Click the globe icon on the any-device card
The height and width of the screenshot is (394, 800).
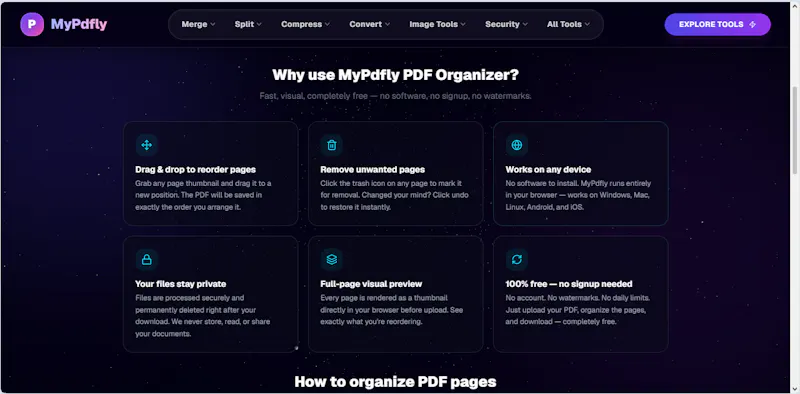click(517, 145)
